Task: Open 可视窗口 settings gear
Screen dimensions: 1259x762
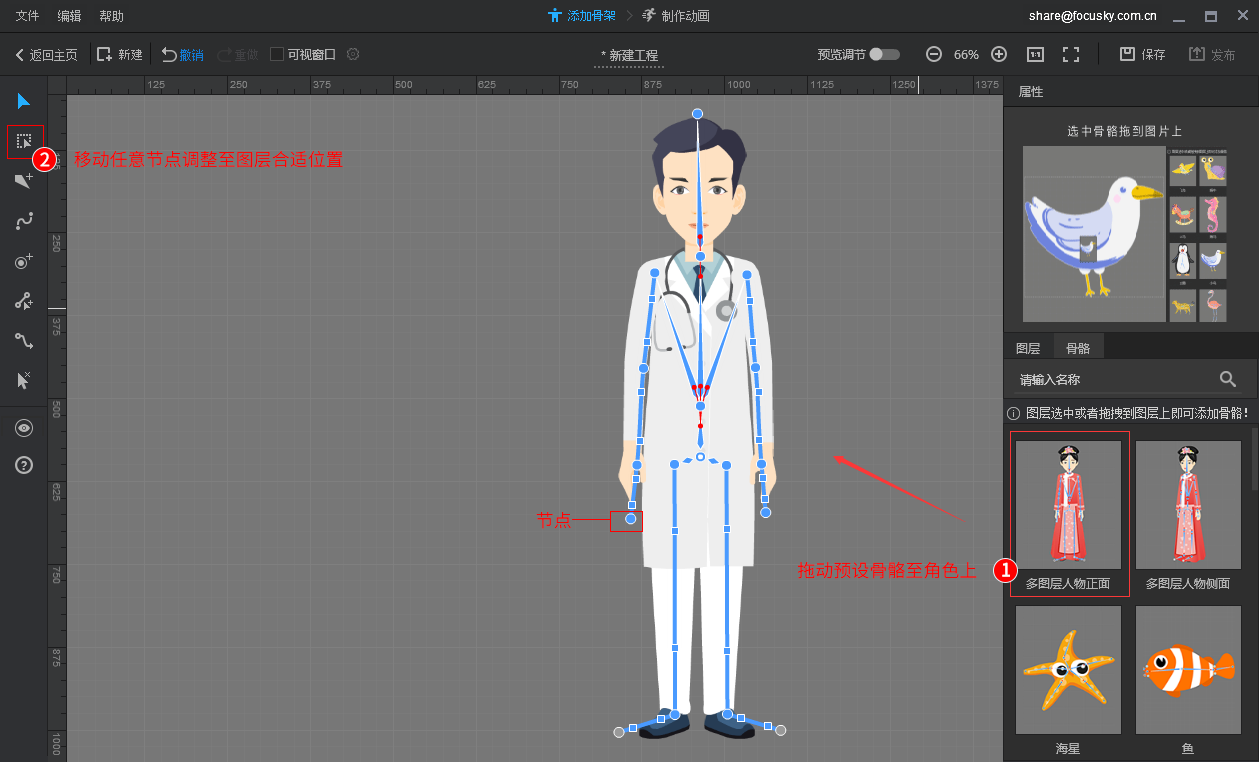Action: click(353, 54)
